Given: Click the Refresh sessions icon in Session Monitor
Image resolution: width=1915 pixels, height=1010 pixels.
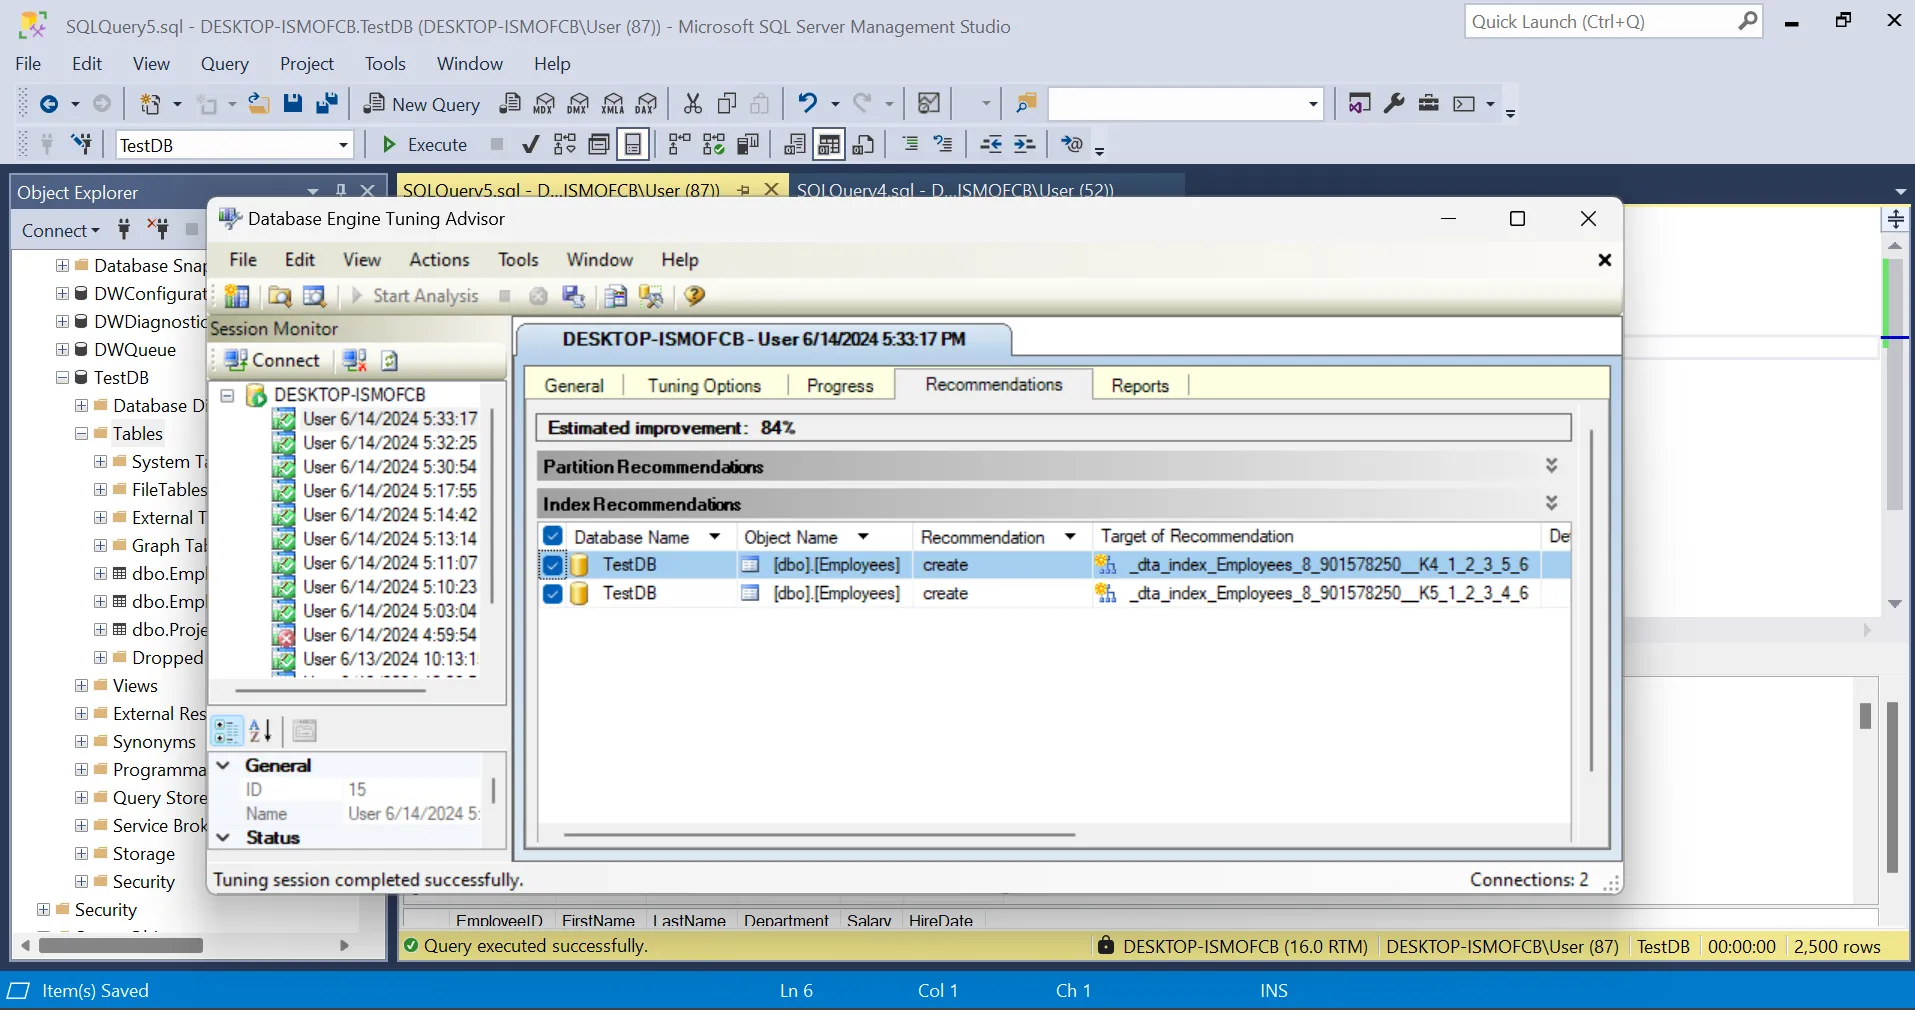Looking at the screenshot, I should coord(390,360).
